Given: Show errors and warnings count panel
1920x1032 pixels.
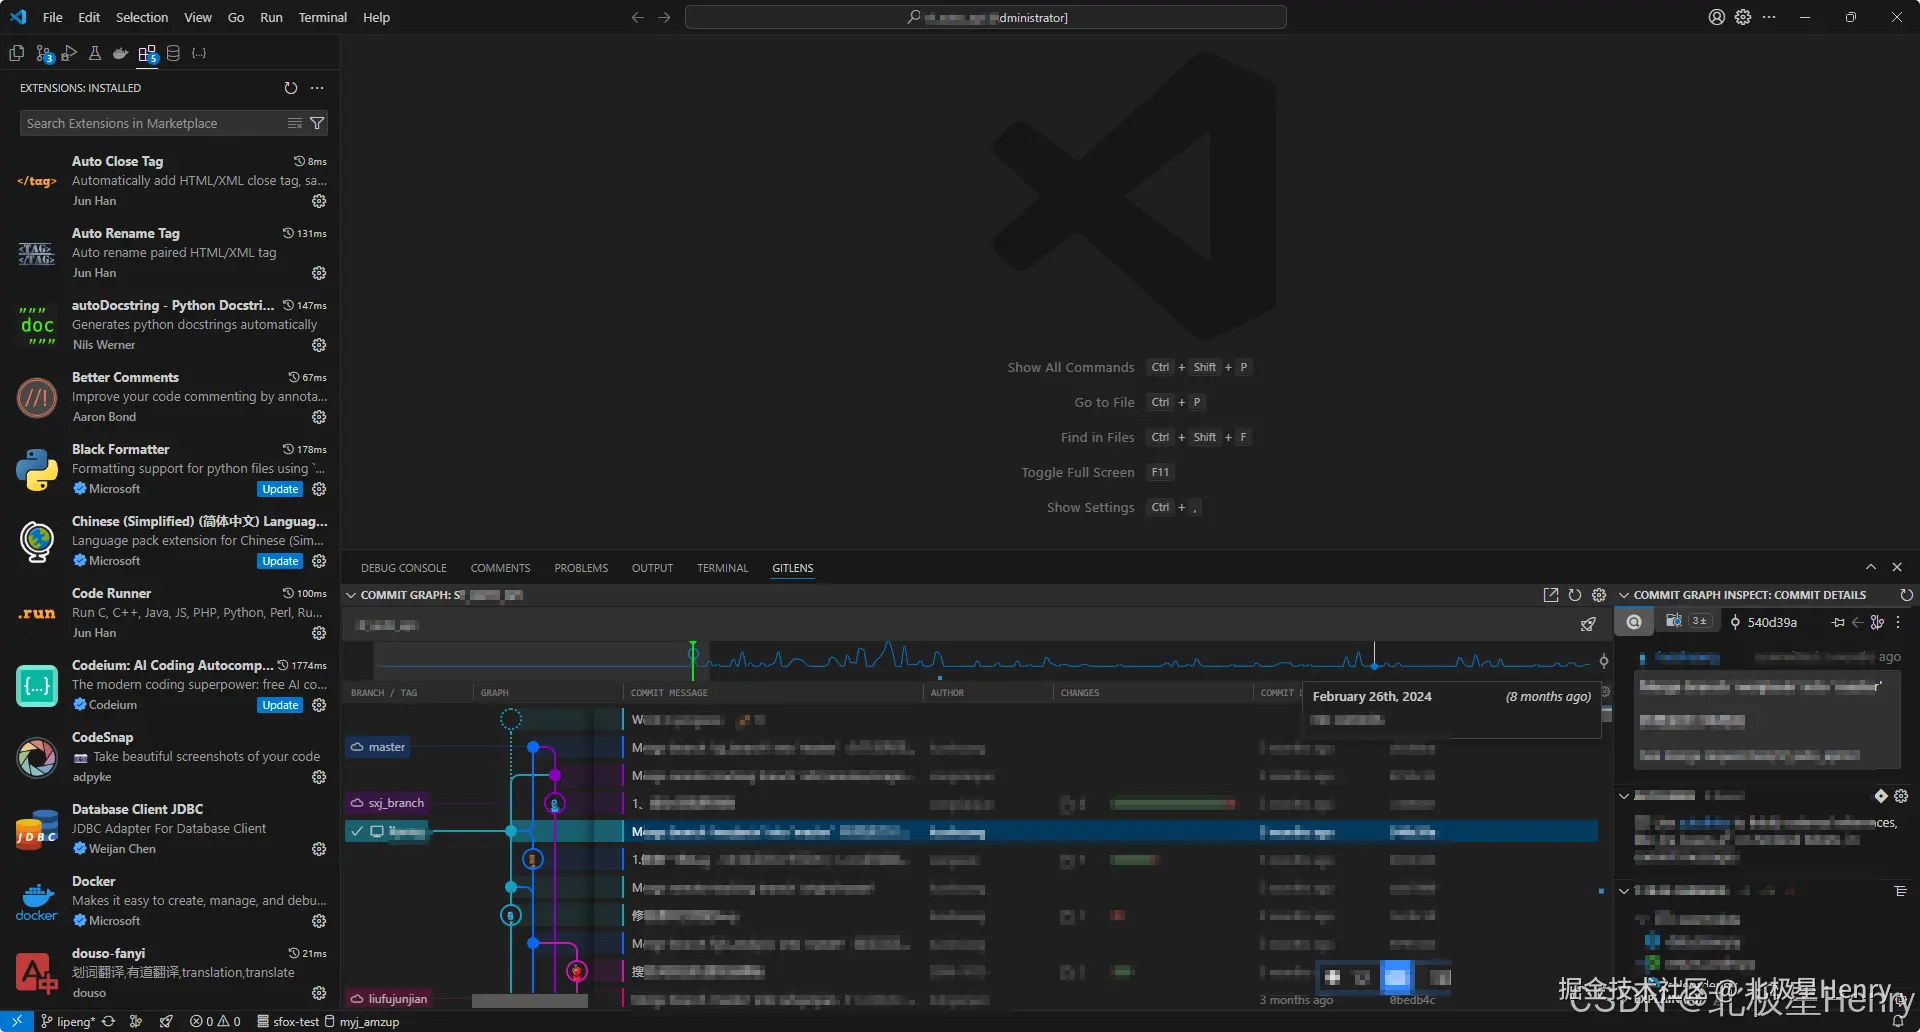Looking at the screenshot, I should [215, 1022].
